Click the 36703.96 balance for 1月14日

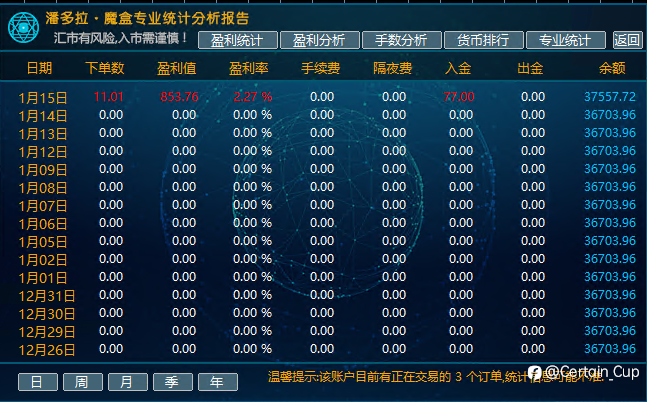[610, 115]
